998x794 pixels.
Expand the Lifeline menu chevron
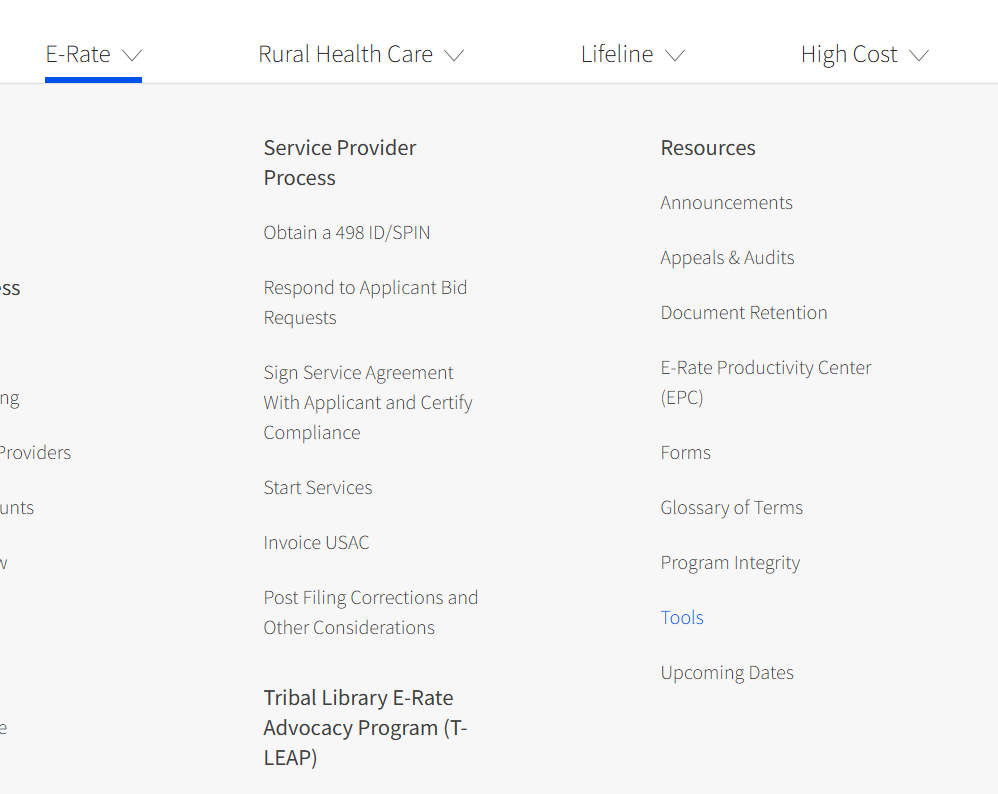coord(675,55)
